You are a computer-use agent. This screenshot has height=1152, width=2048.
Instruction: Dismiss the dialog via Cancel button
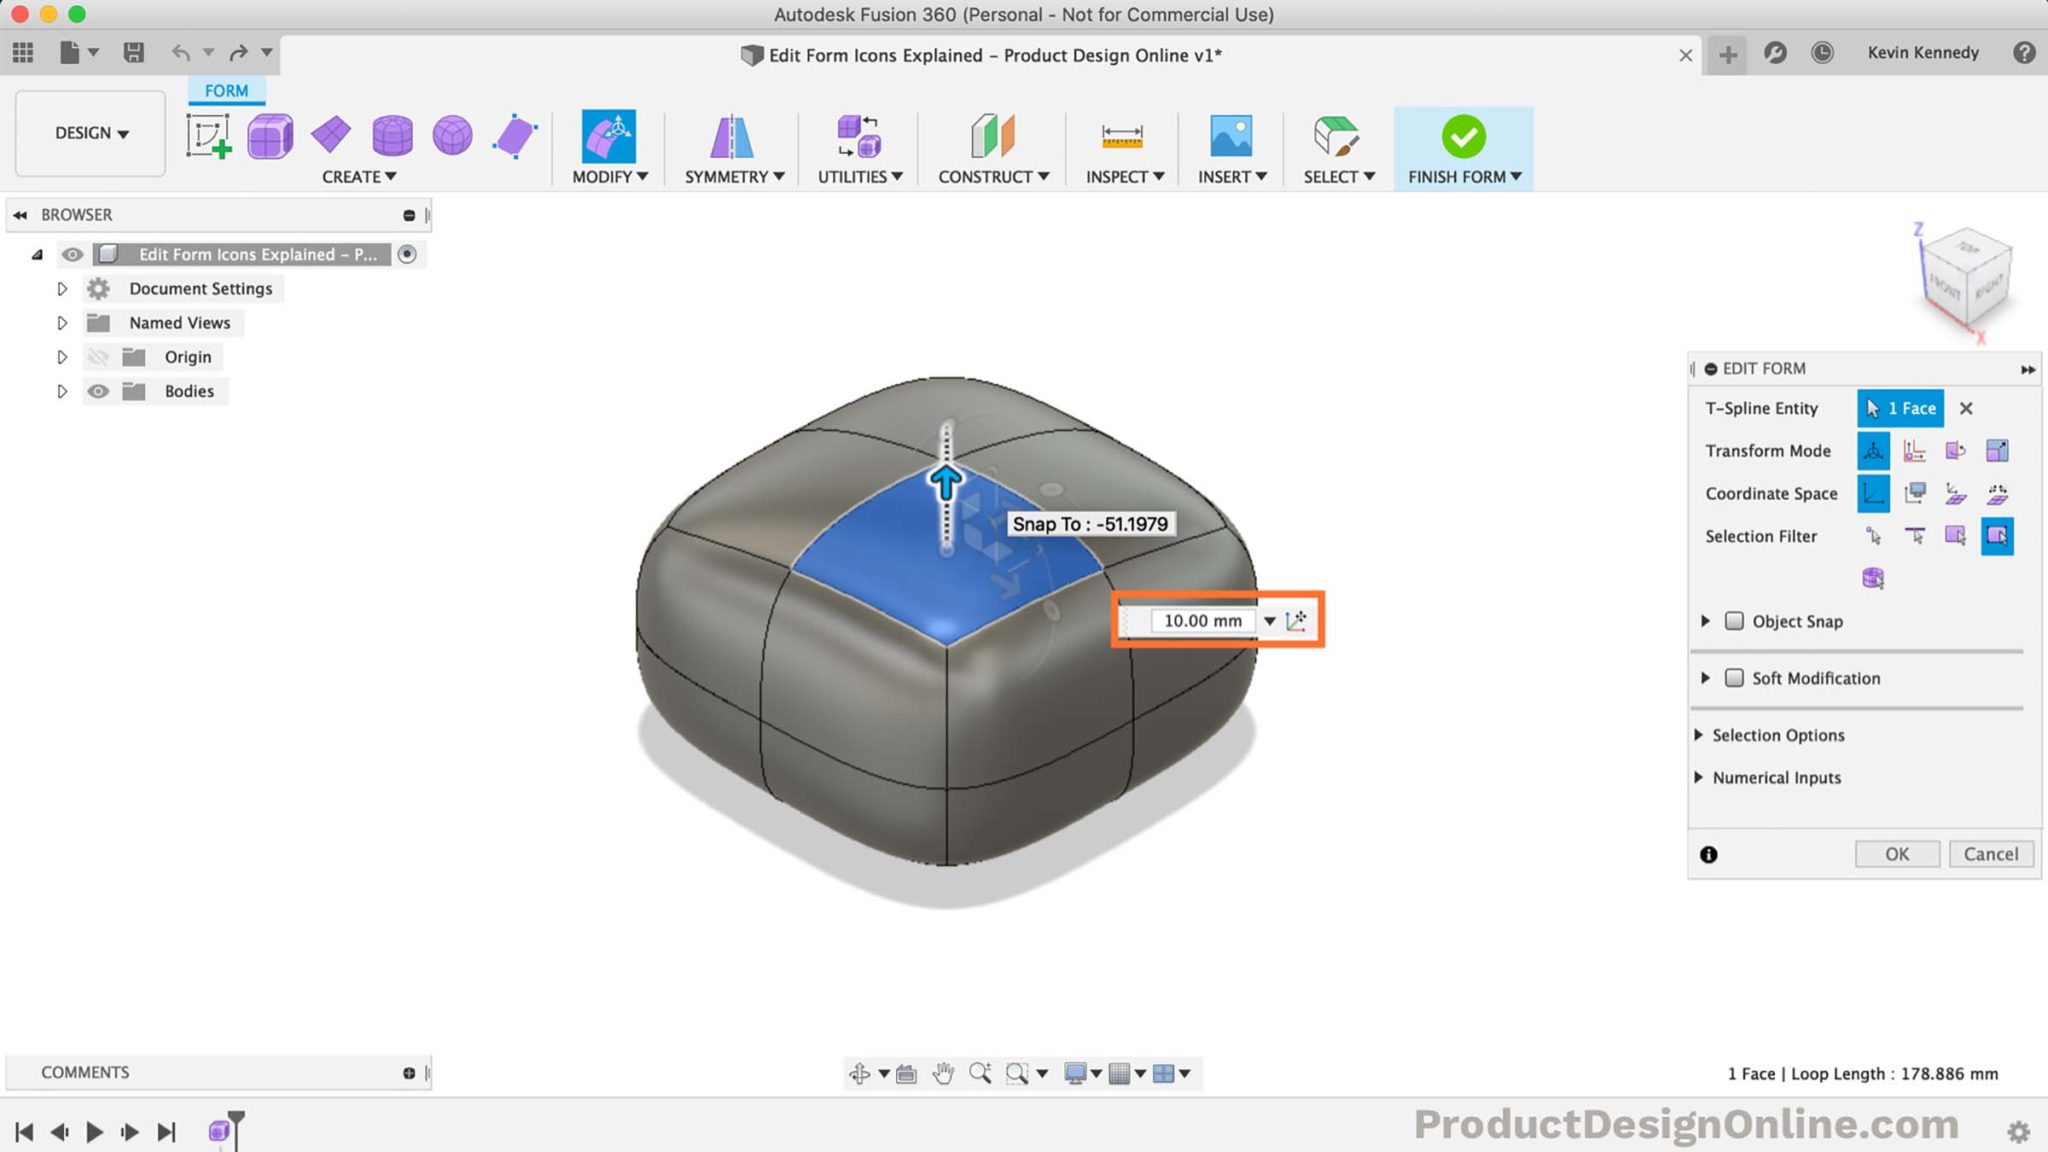click(x=1991, y=854)
